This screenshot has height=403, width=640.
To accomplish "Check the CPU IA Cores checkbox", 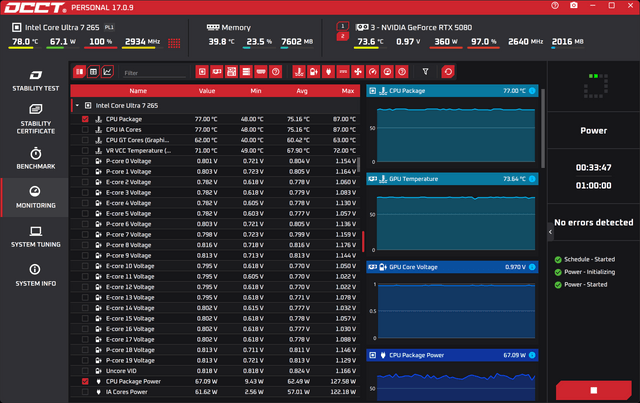I will tap(85, 129).
